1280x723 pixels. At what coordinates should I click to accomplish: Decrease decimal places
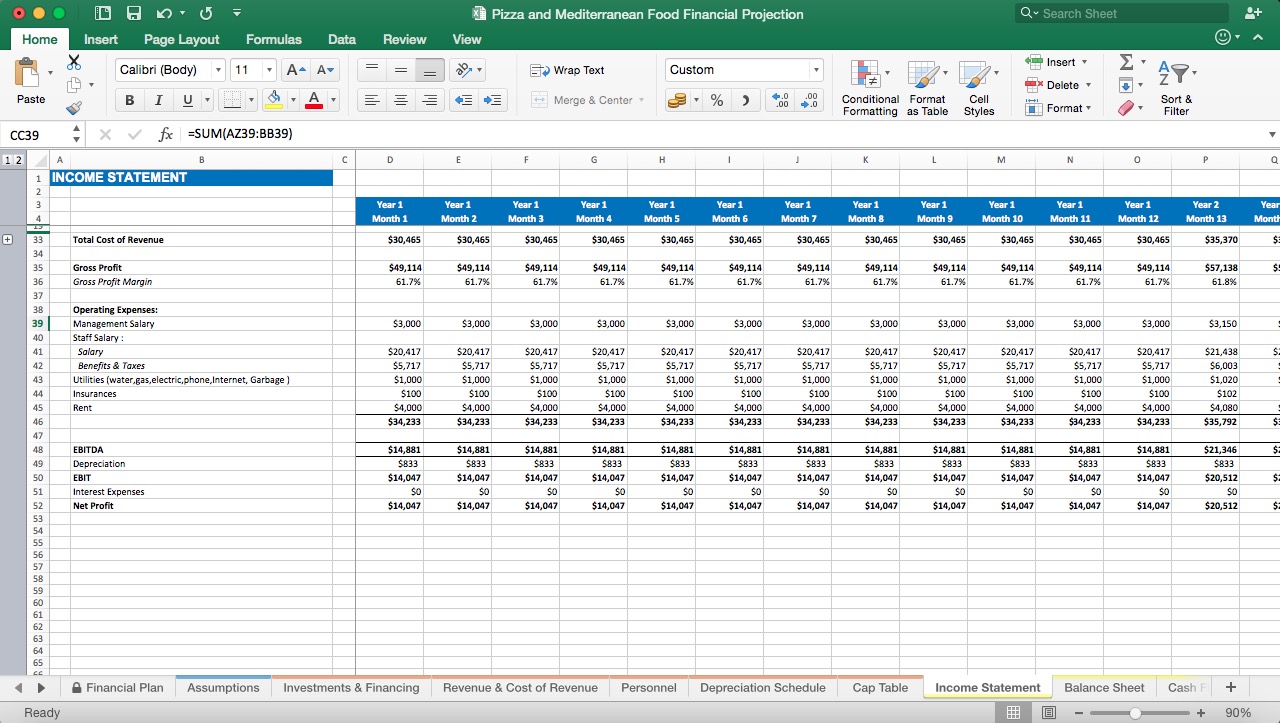(x=808, y=100)
